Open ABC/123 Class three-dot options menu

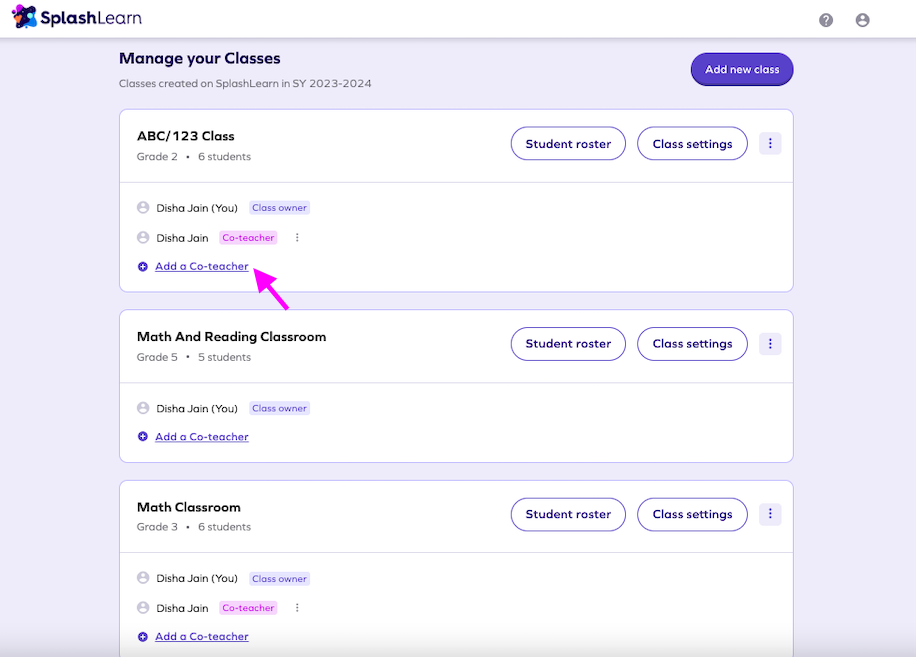click(770, 144)
